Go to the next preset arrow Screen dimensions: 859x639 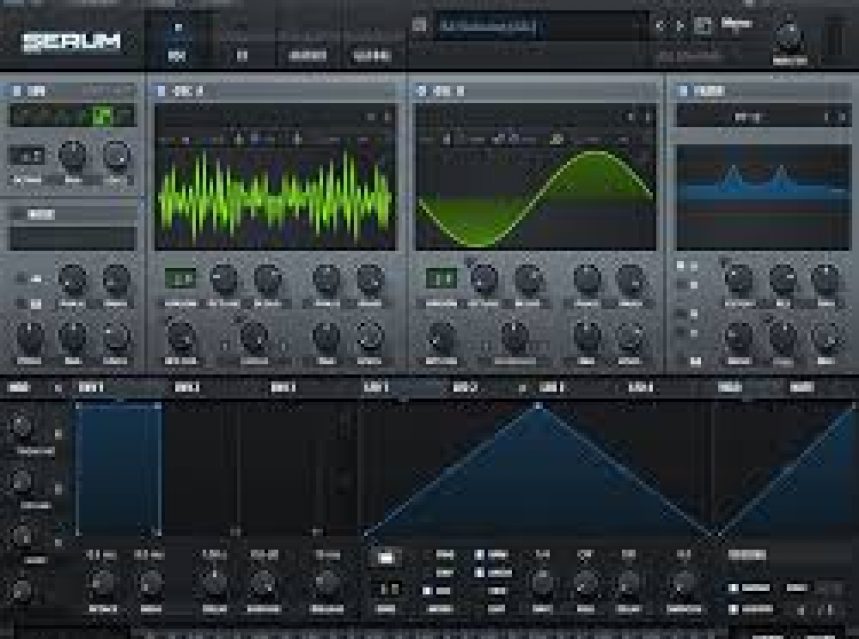pos(680,25)
